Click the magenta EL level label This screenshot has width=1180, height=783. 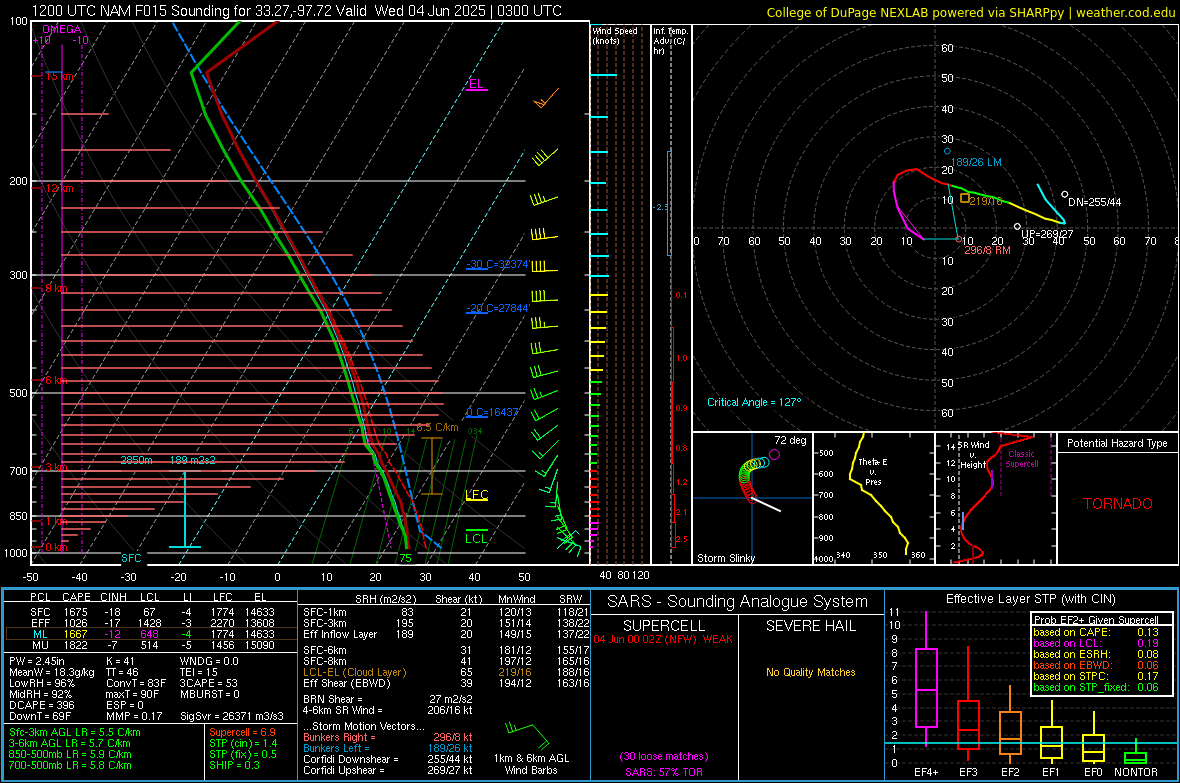tap(476, 84)
